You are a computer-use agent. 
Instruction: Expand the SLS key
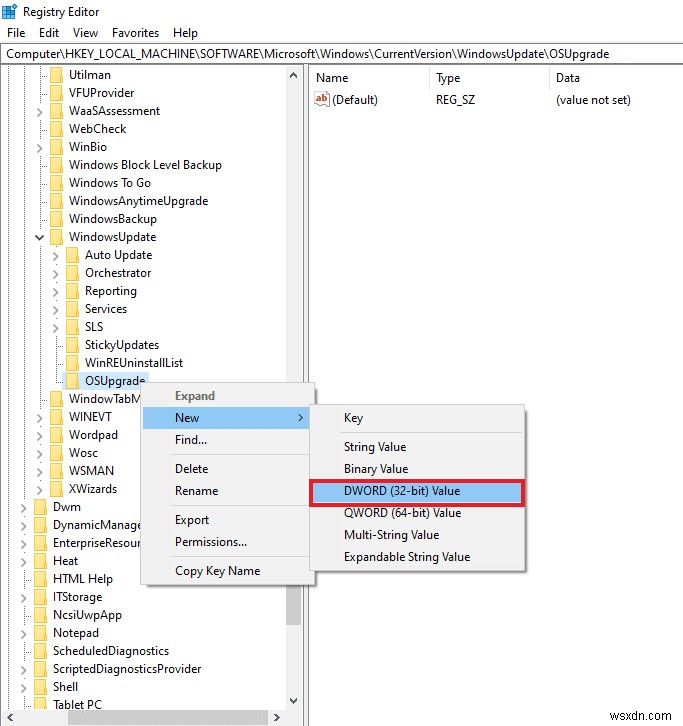point(56,328)
